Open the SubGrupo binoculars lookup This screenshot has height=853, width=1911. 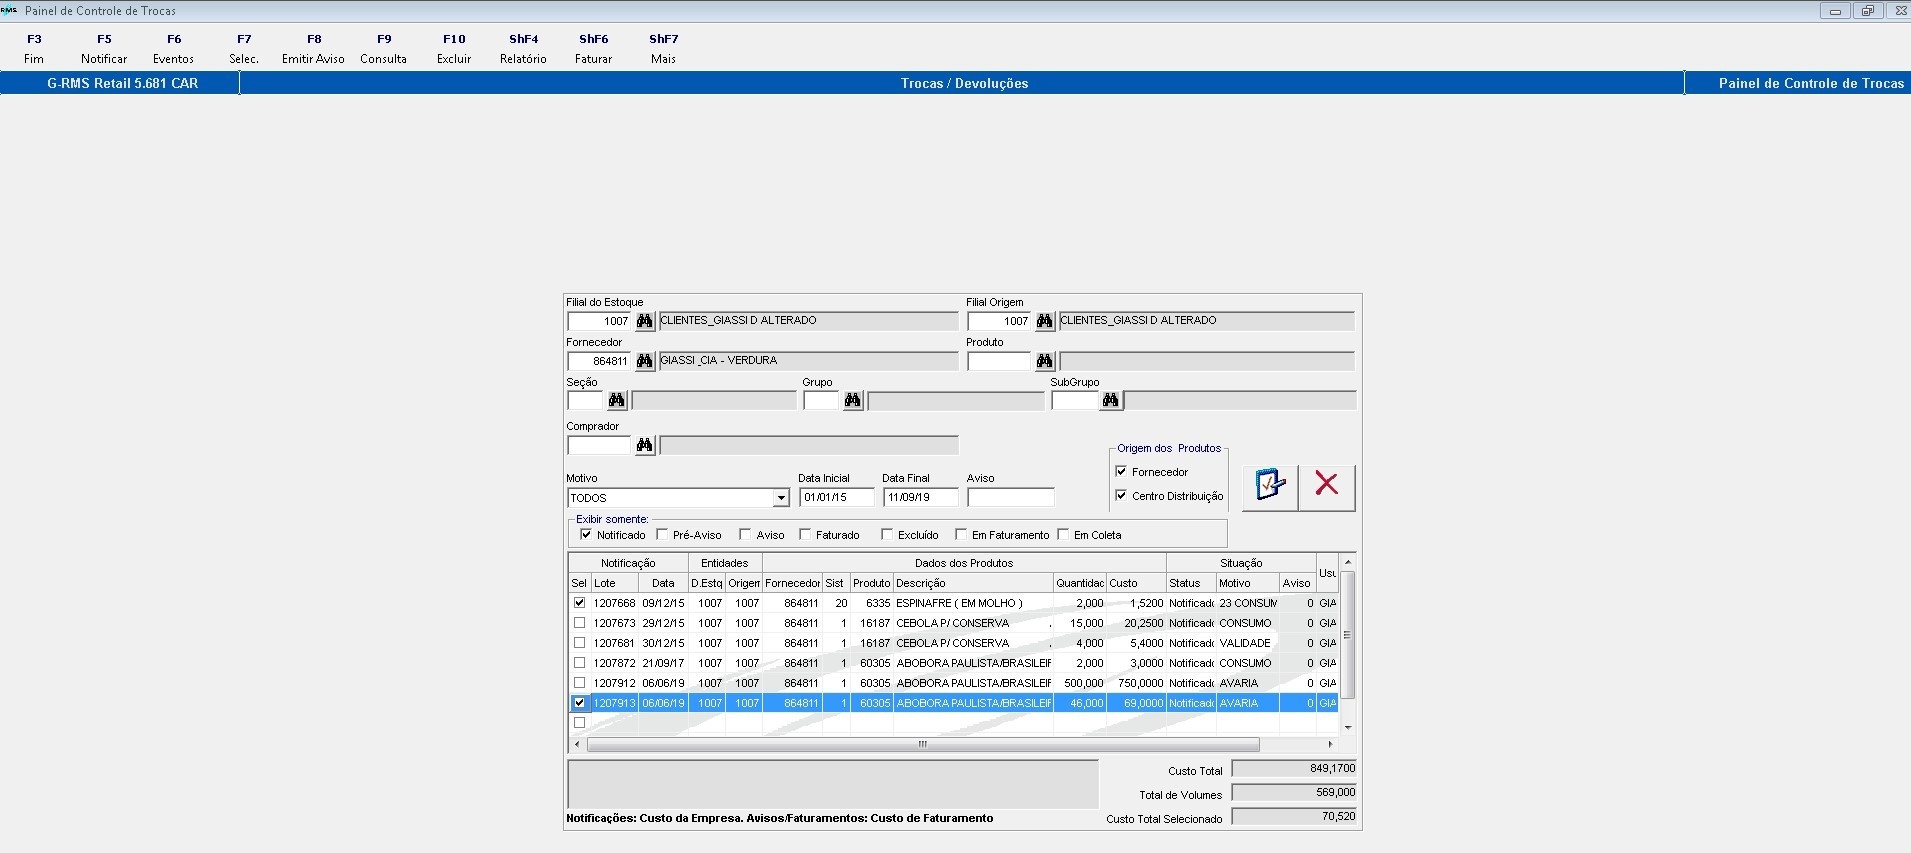1110,401
